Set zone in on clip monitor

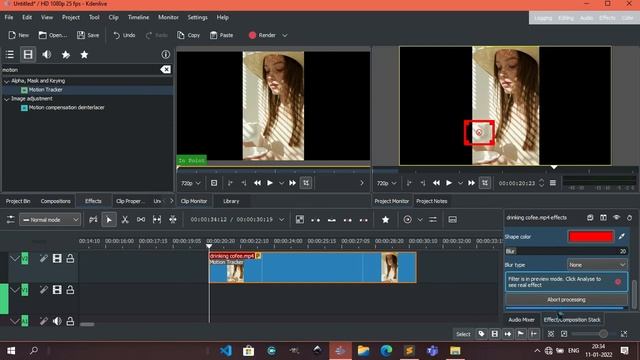[230, 183]
